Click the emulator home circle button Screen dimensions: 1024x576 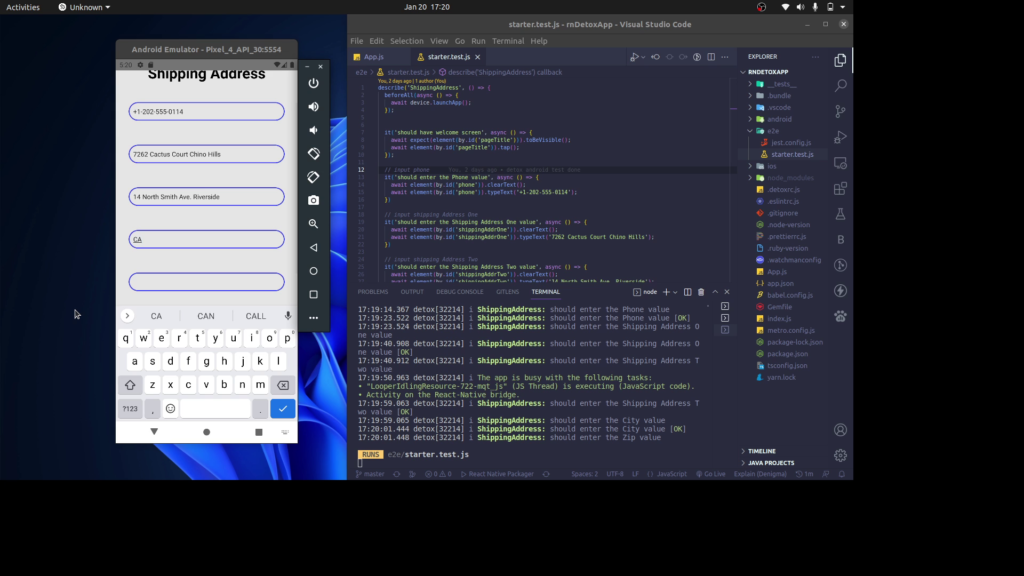click(x=313, y=271)
